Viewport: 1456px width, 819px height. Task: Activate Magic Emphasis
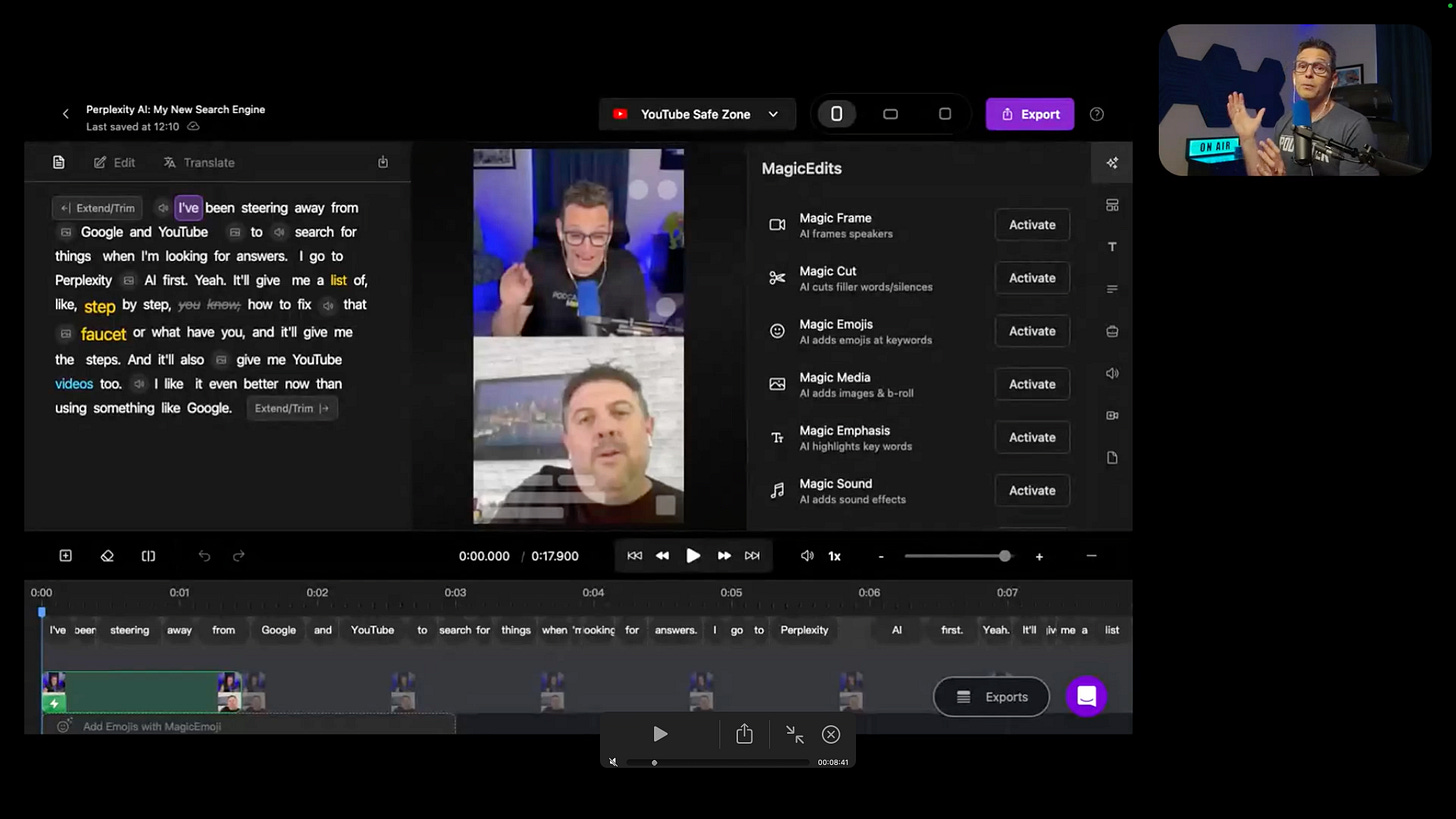point(1032,437)
